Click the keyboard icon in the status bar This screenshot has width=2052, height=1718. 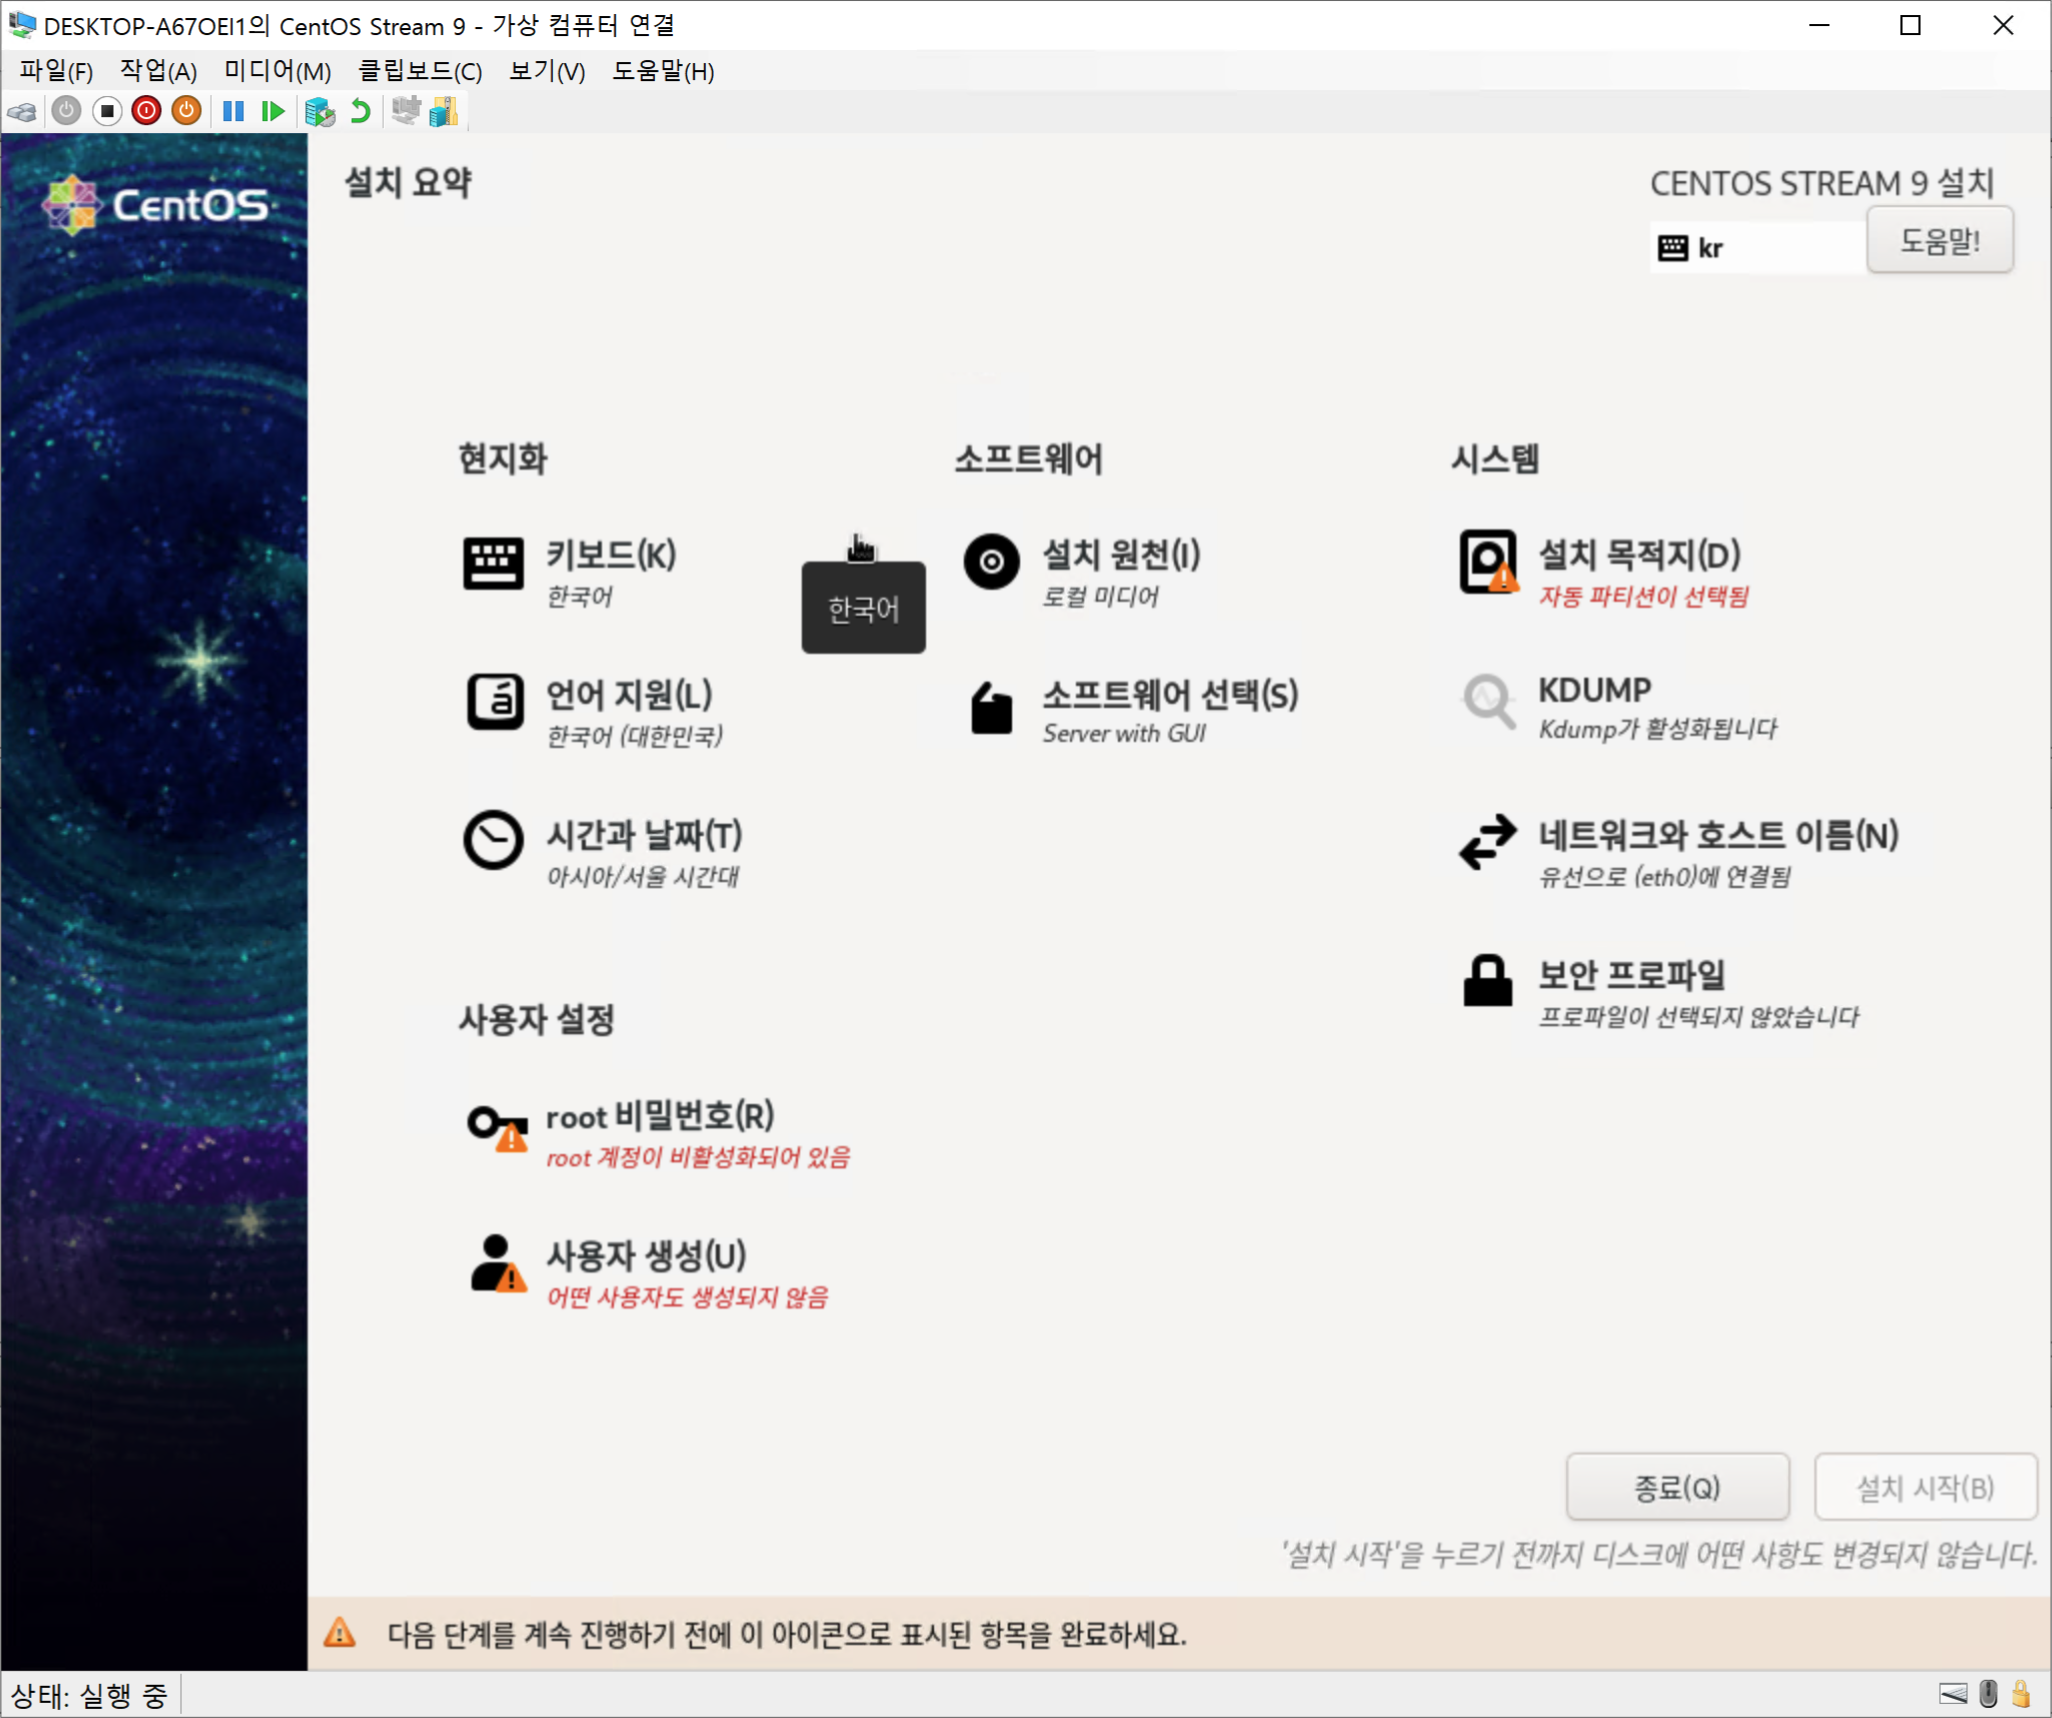1952,1694
